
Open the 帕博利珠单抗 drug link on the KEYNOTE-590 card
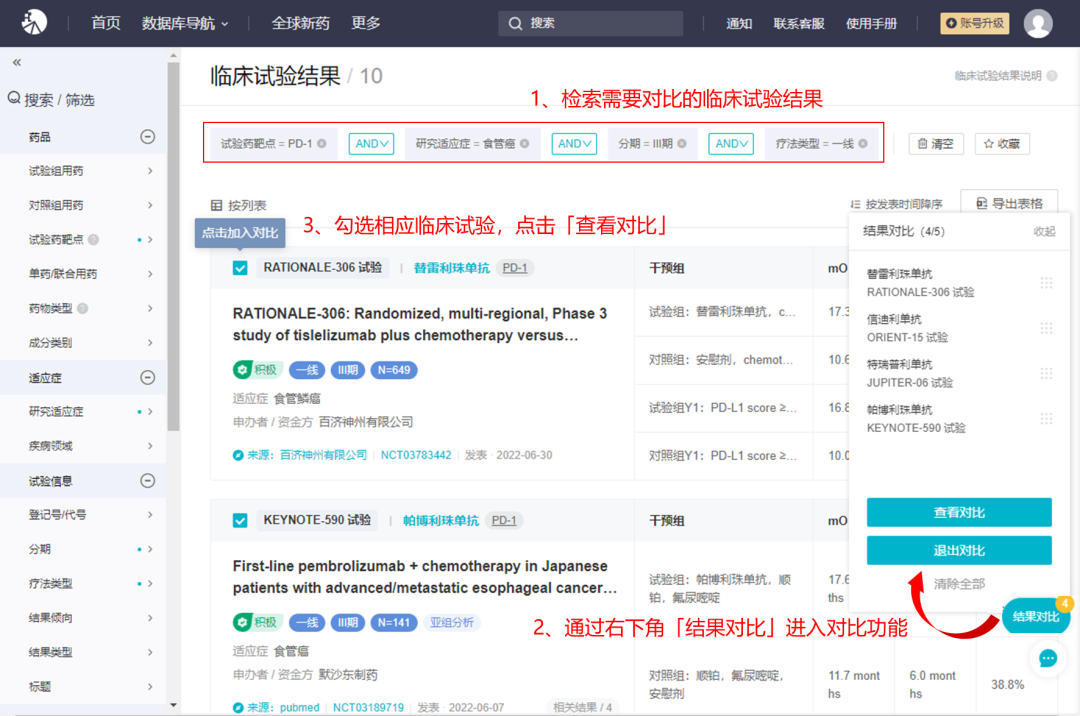tap(440, 521)
